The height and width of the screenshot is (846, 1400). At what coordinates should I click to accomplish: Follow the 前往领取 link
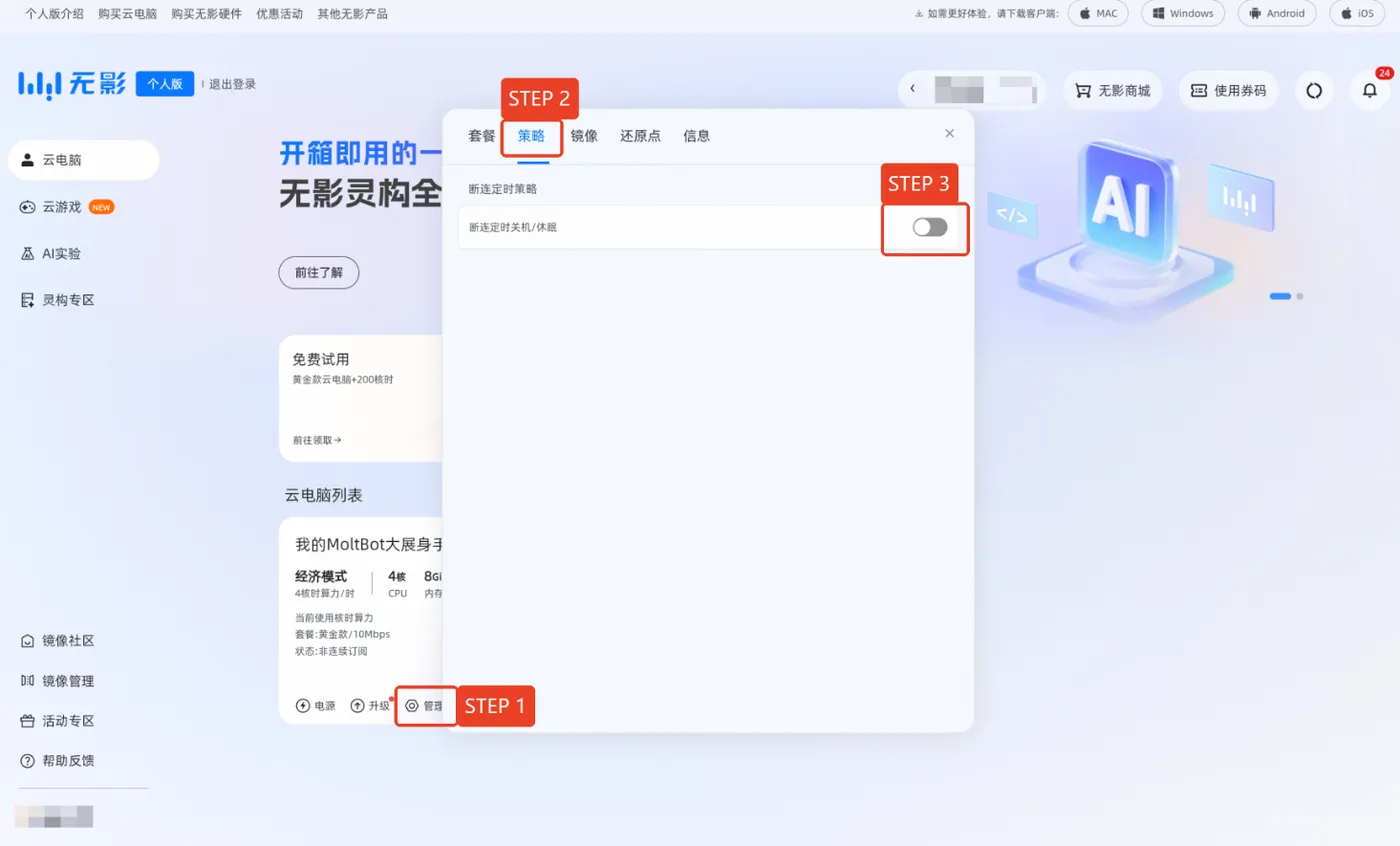click(x=317, y=440)
